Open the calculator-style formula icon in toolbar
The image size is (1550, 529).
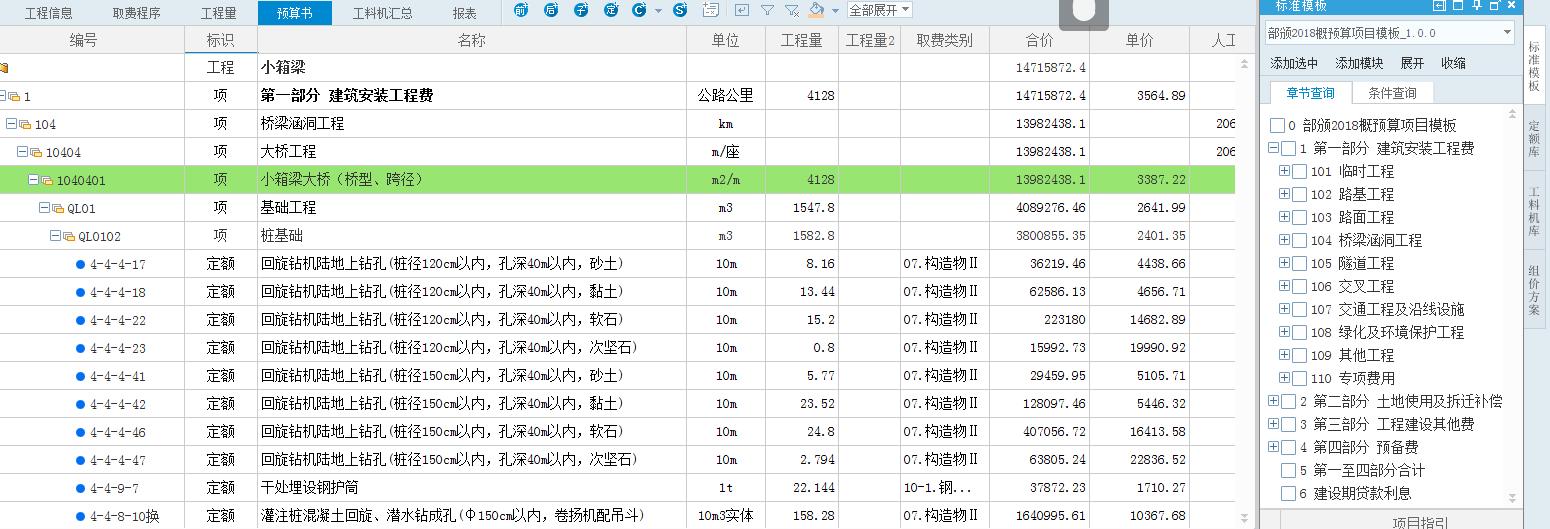pyautogui.click(x=711, y=10)
